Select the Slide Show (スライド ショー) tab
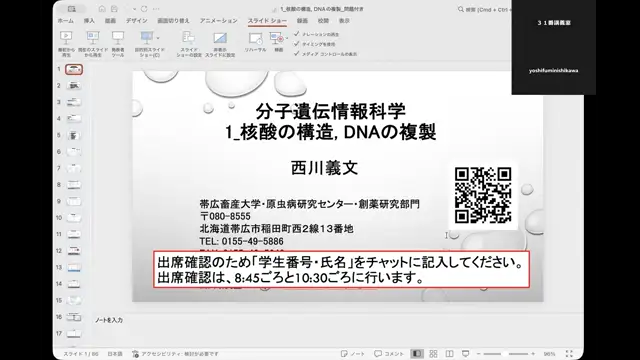The width and height of the screenshot is (640, 360). [x=267, y=21]
